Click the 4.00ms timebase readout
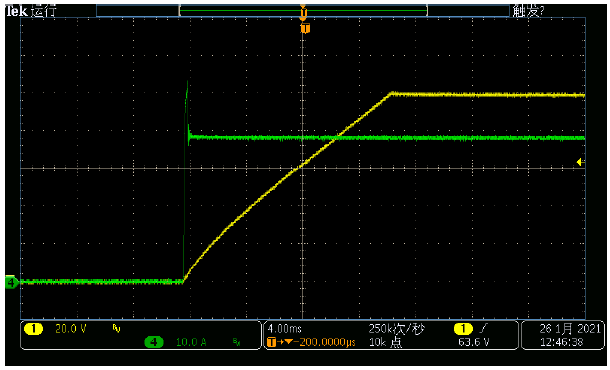The image size is (610, 370). [284, 329]
